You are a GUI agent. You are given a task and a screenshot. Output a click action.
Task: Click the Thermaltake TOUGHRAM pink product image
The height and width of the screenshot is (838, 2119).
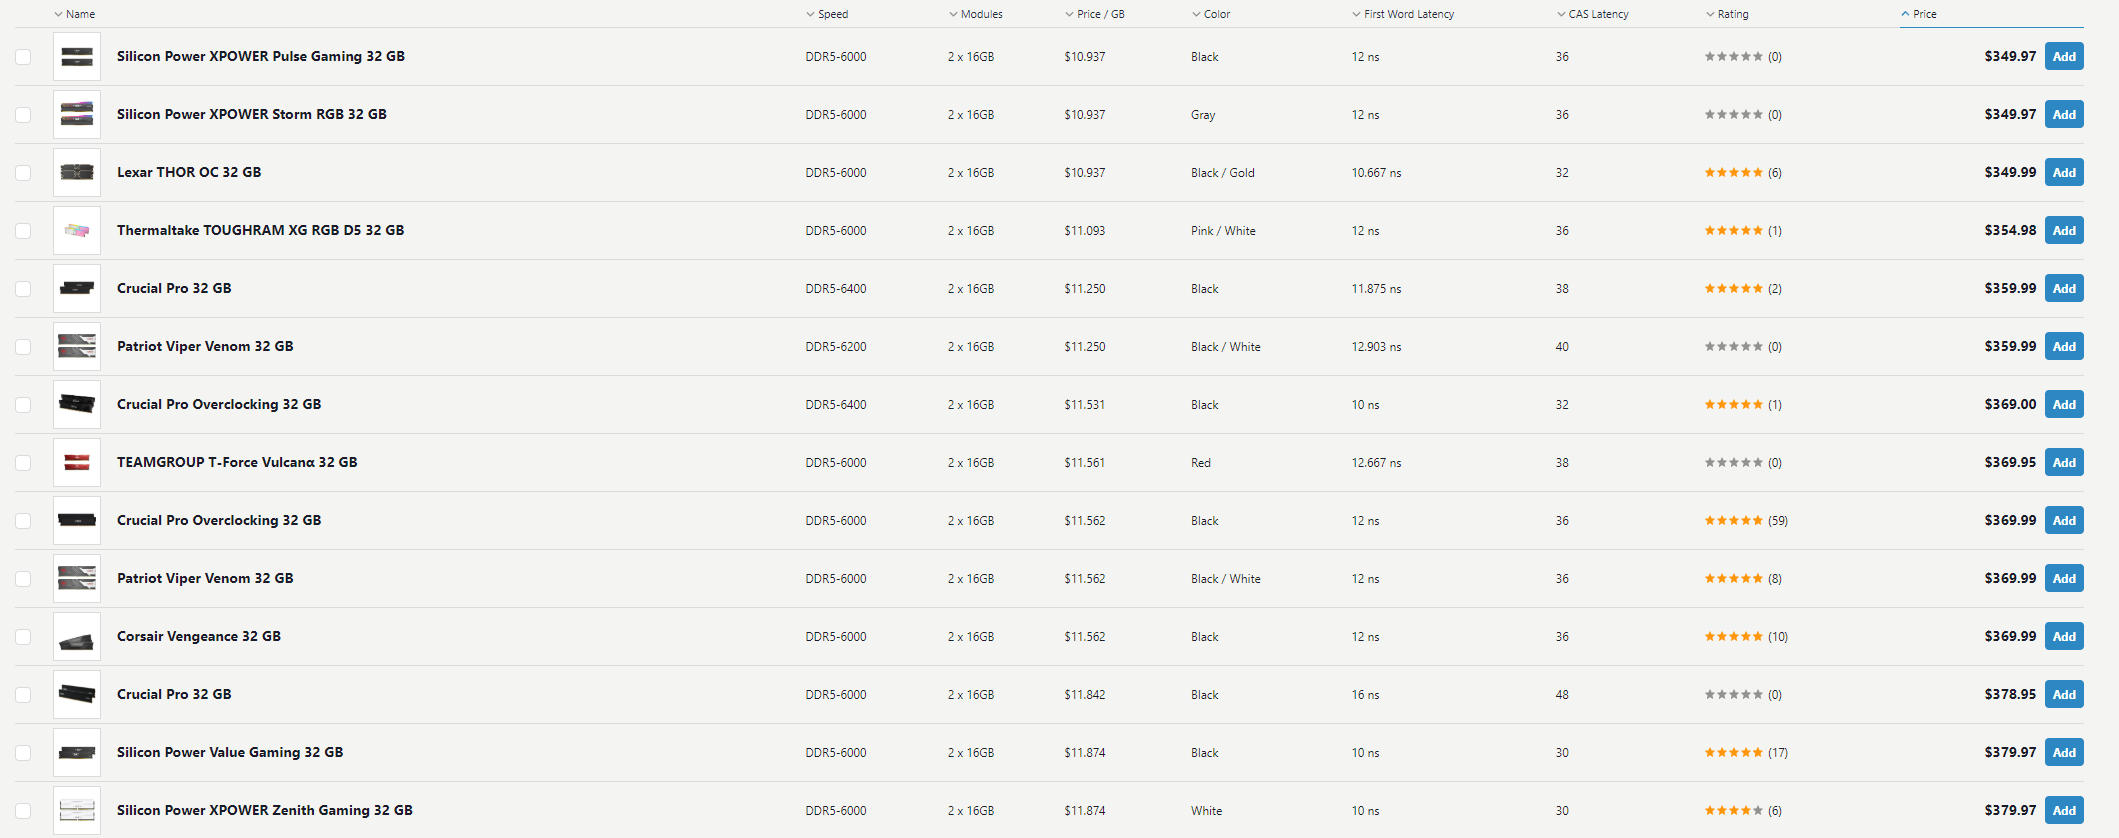click(76, 230)
